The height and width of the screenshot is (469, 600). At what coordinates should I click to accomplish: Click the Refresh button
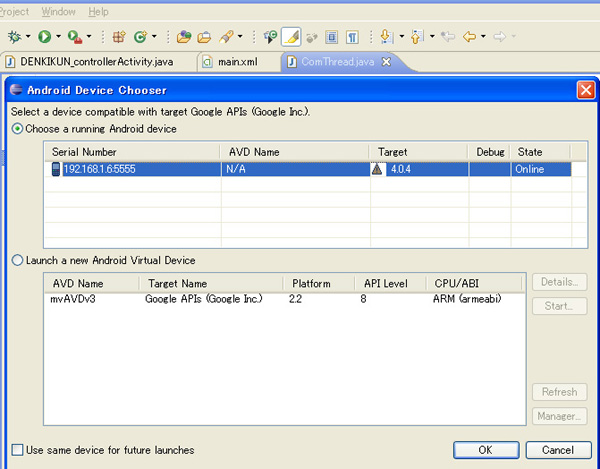coord(559,392)
